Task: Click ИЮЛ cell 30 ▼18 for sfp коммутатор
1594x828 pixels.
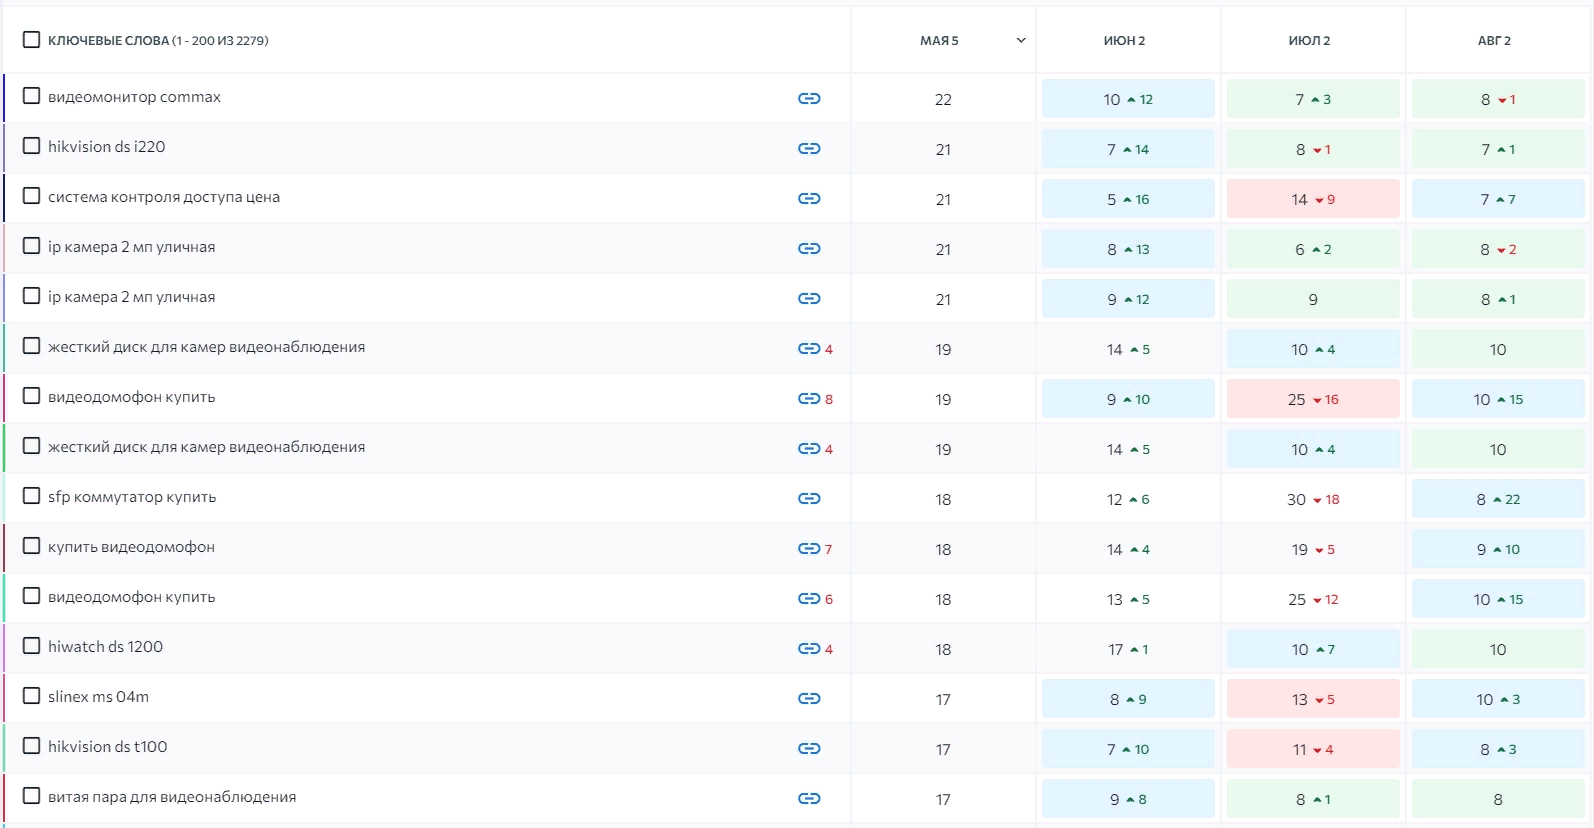Action: [1313, 499]
